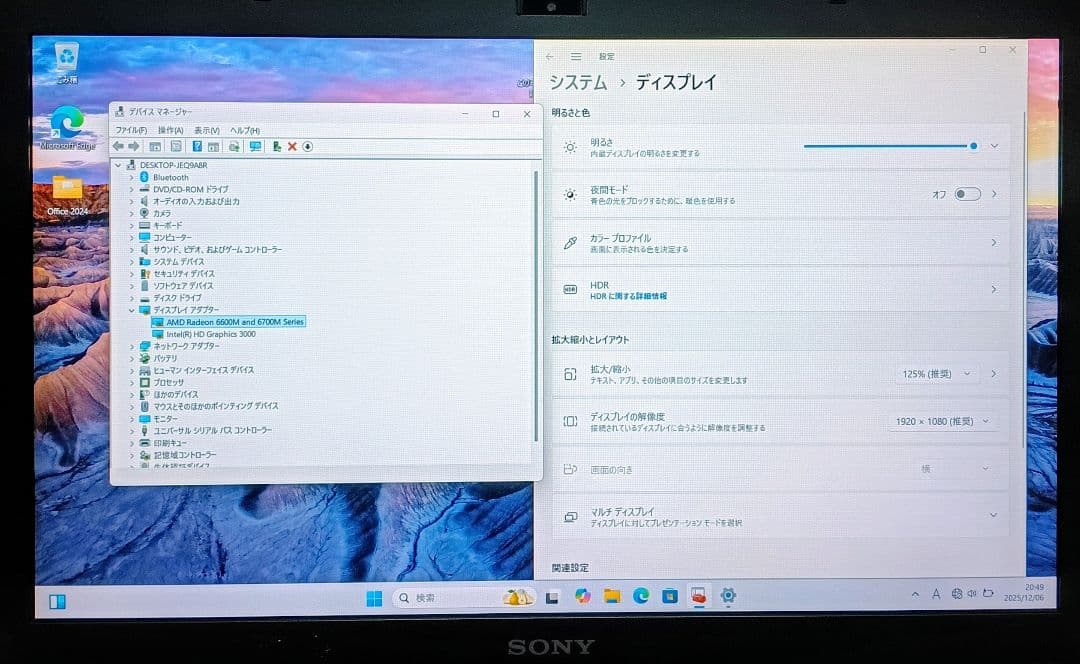Open the Help question-mark toolbar icon
This screenshot has height=664, width=1080.
[197, 147]
